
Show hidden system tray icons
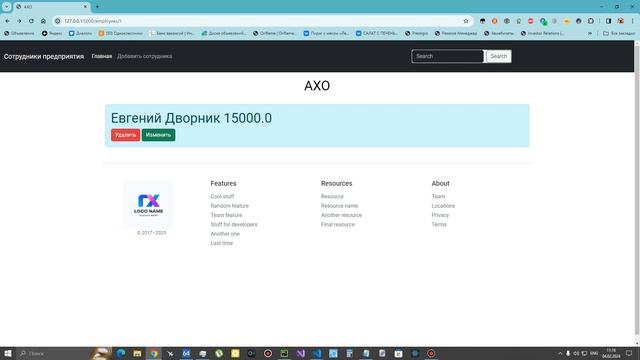click(x=560, y=353)
